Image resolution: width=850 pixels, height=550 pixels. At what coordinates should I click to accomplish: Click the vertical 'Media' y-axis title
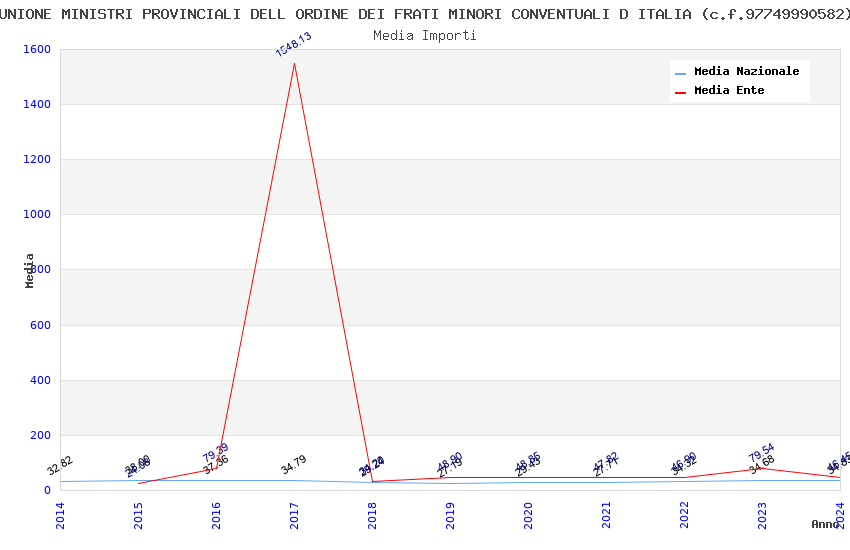[x=29, y=270]
